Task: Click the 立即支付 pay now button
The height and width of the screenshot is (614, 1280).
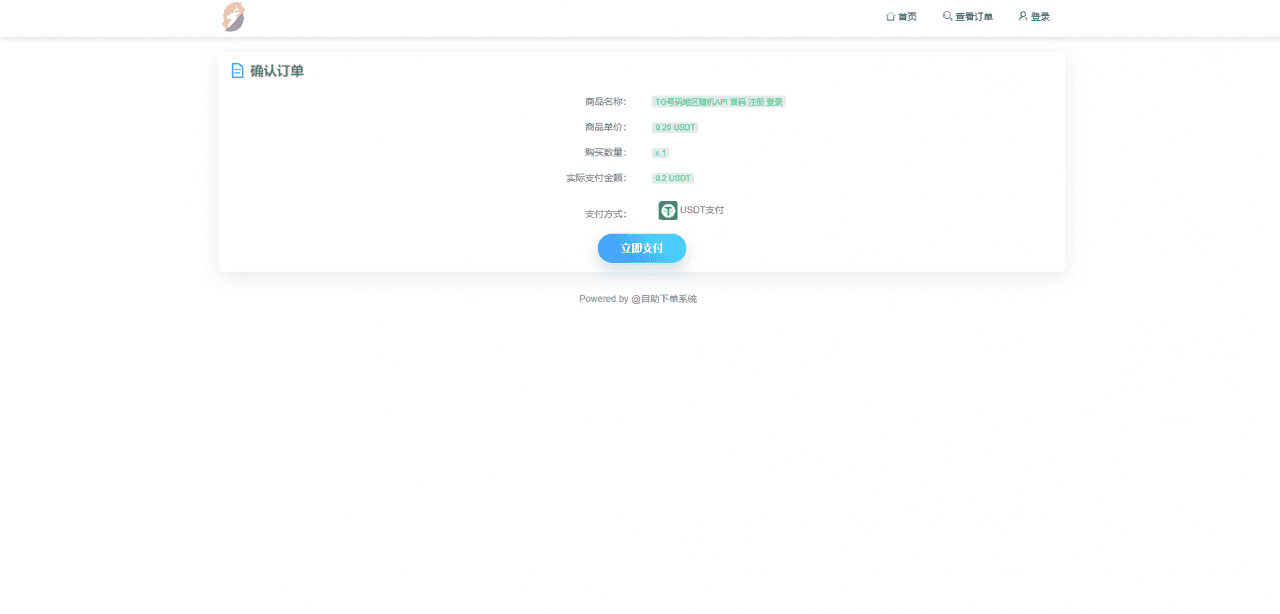Action: pos(642,248)
